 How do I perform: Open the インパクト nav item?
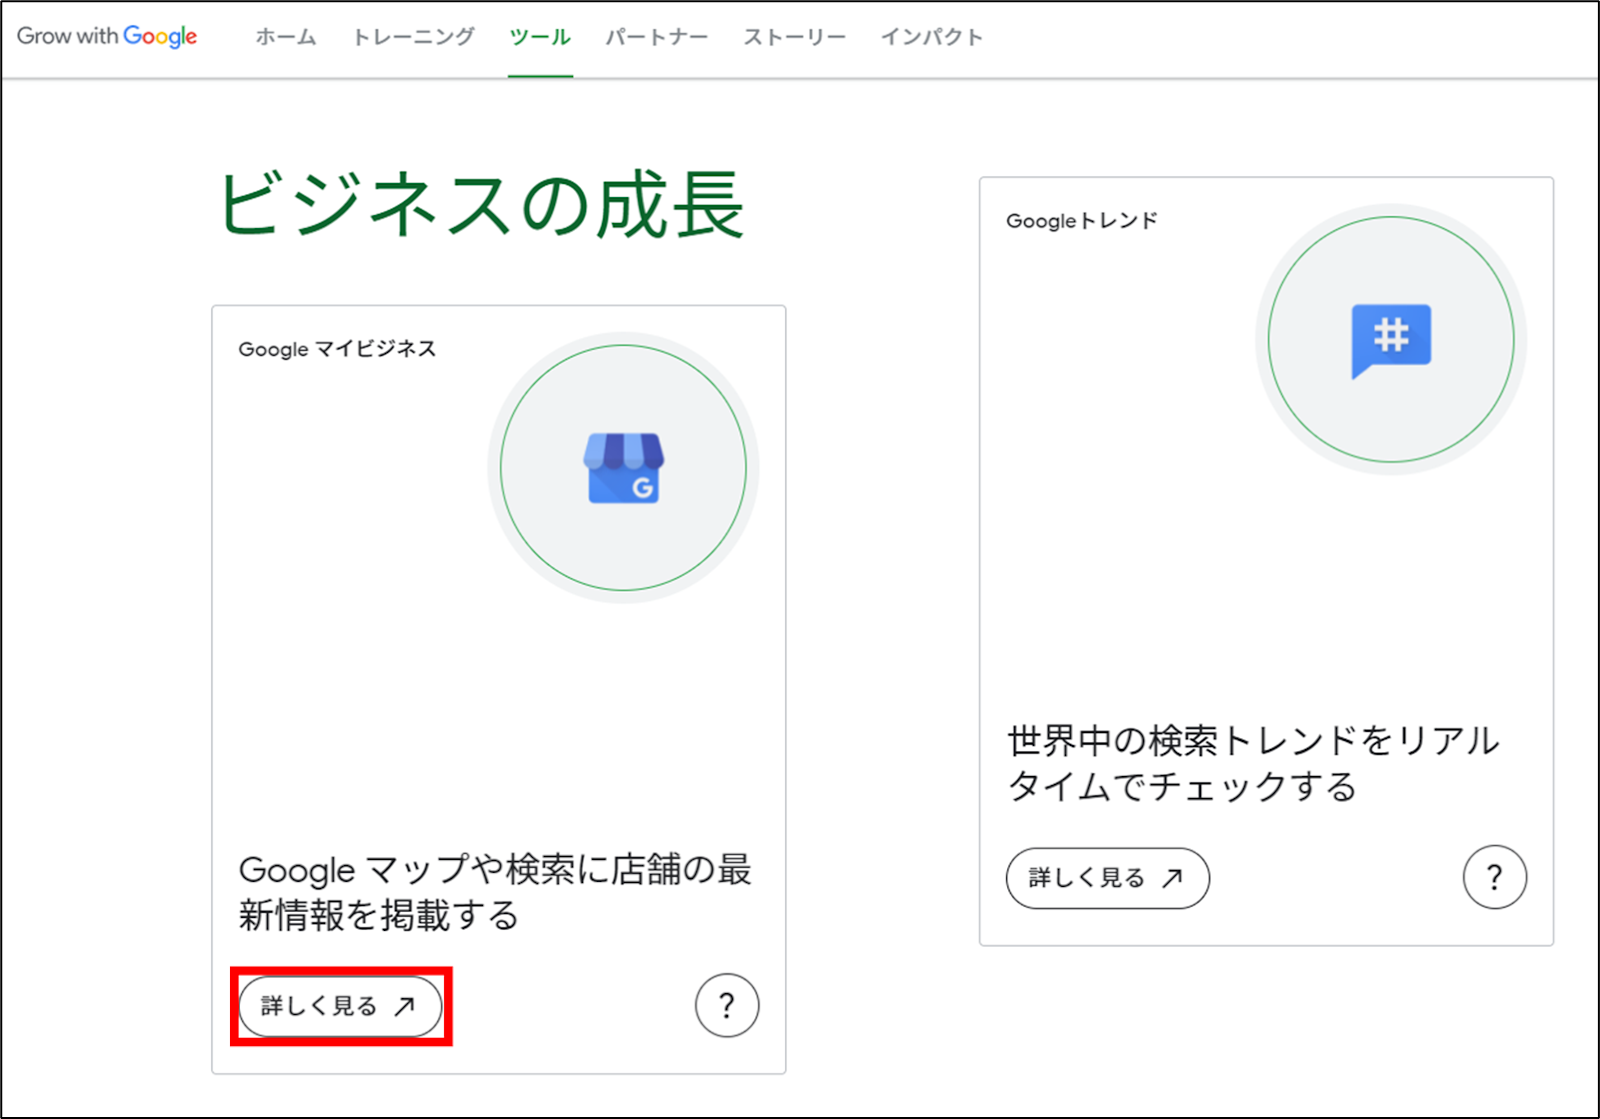coord(932,37)
